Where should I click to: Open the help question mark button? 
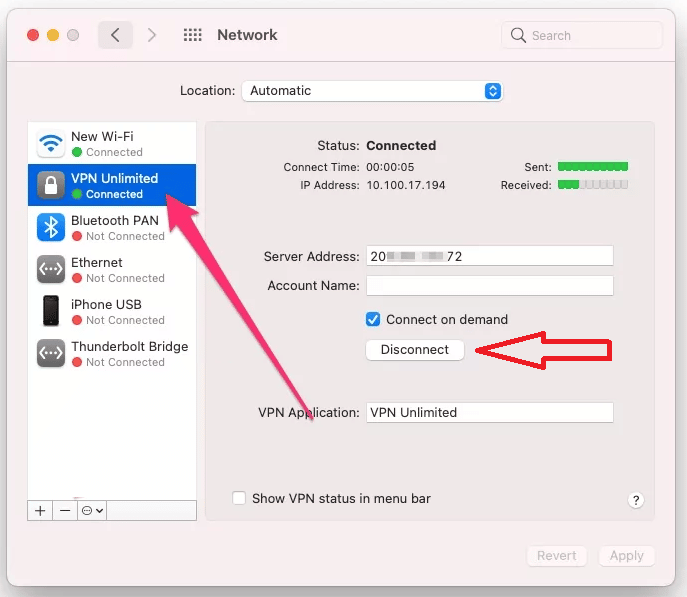[636, 500]
